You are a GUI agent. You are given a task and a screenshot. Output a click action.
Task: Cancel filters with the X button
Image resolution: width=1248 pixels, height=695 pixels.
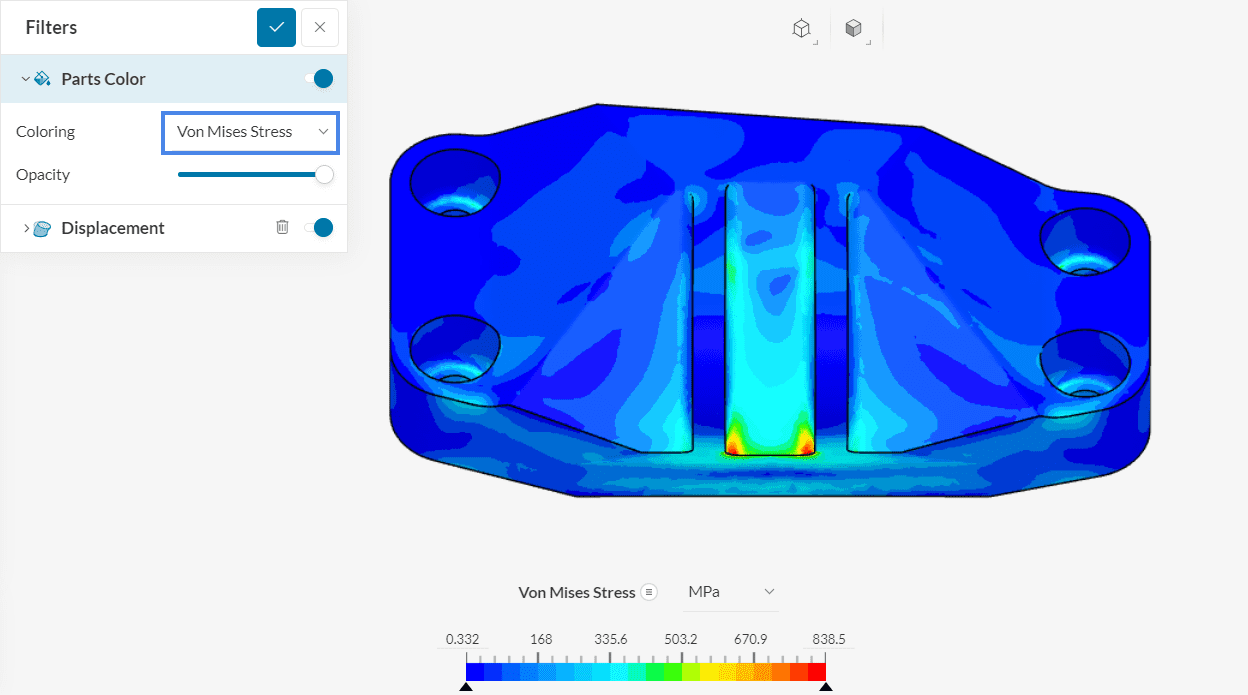[319, 27]
